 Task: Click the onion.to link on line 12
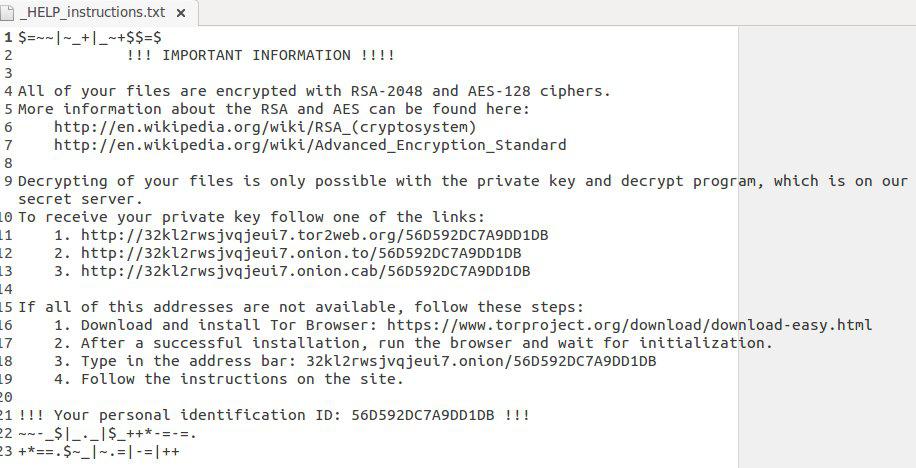[301, 253]
